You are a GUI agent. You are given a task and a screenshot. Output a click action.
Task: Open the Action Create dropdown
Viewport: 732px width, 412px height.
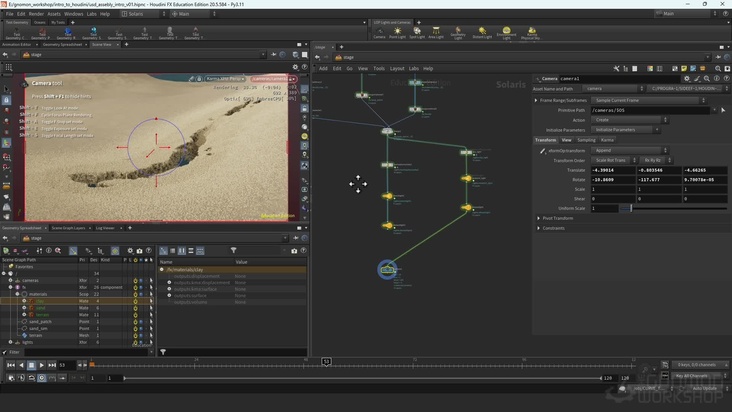click(x=630, y=120)
